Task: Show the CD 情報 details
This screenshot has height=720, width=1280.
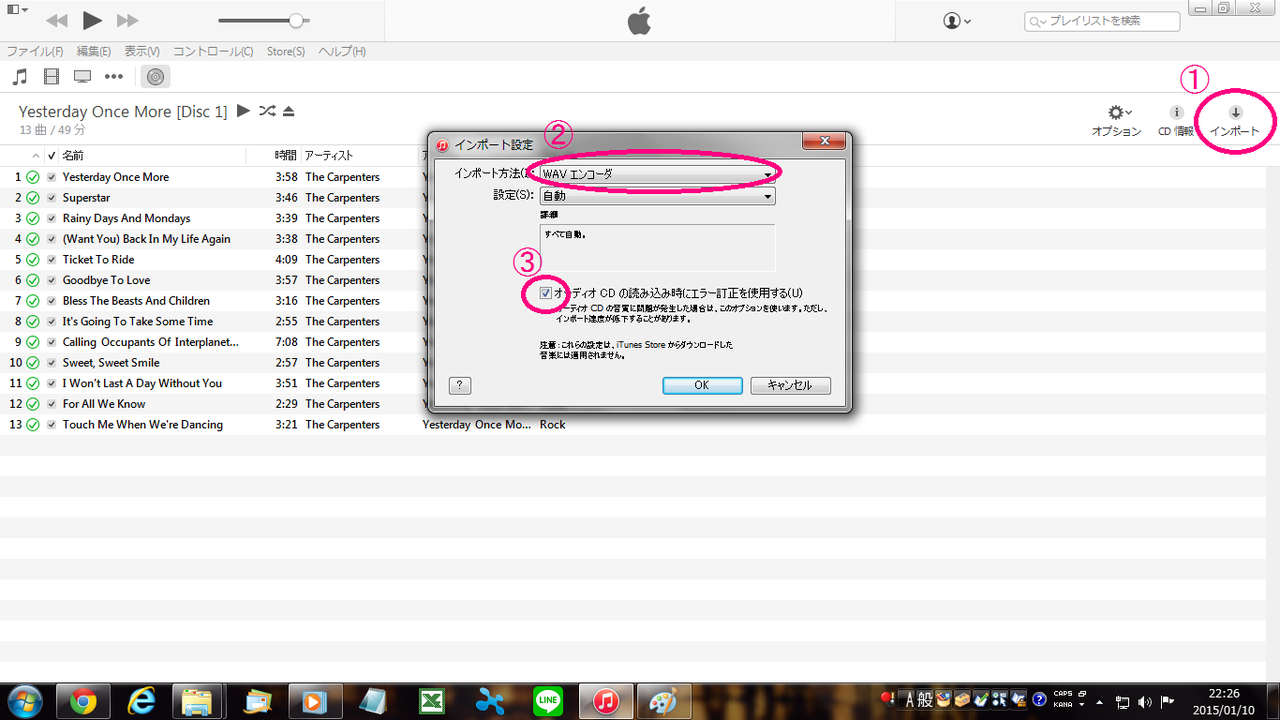Action: [x=1176, y=120]
